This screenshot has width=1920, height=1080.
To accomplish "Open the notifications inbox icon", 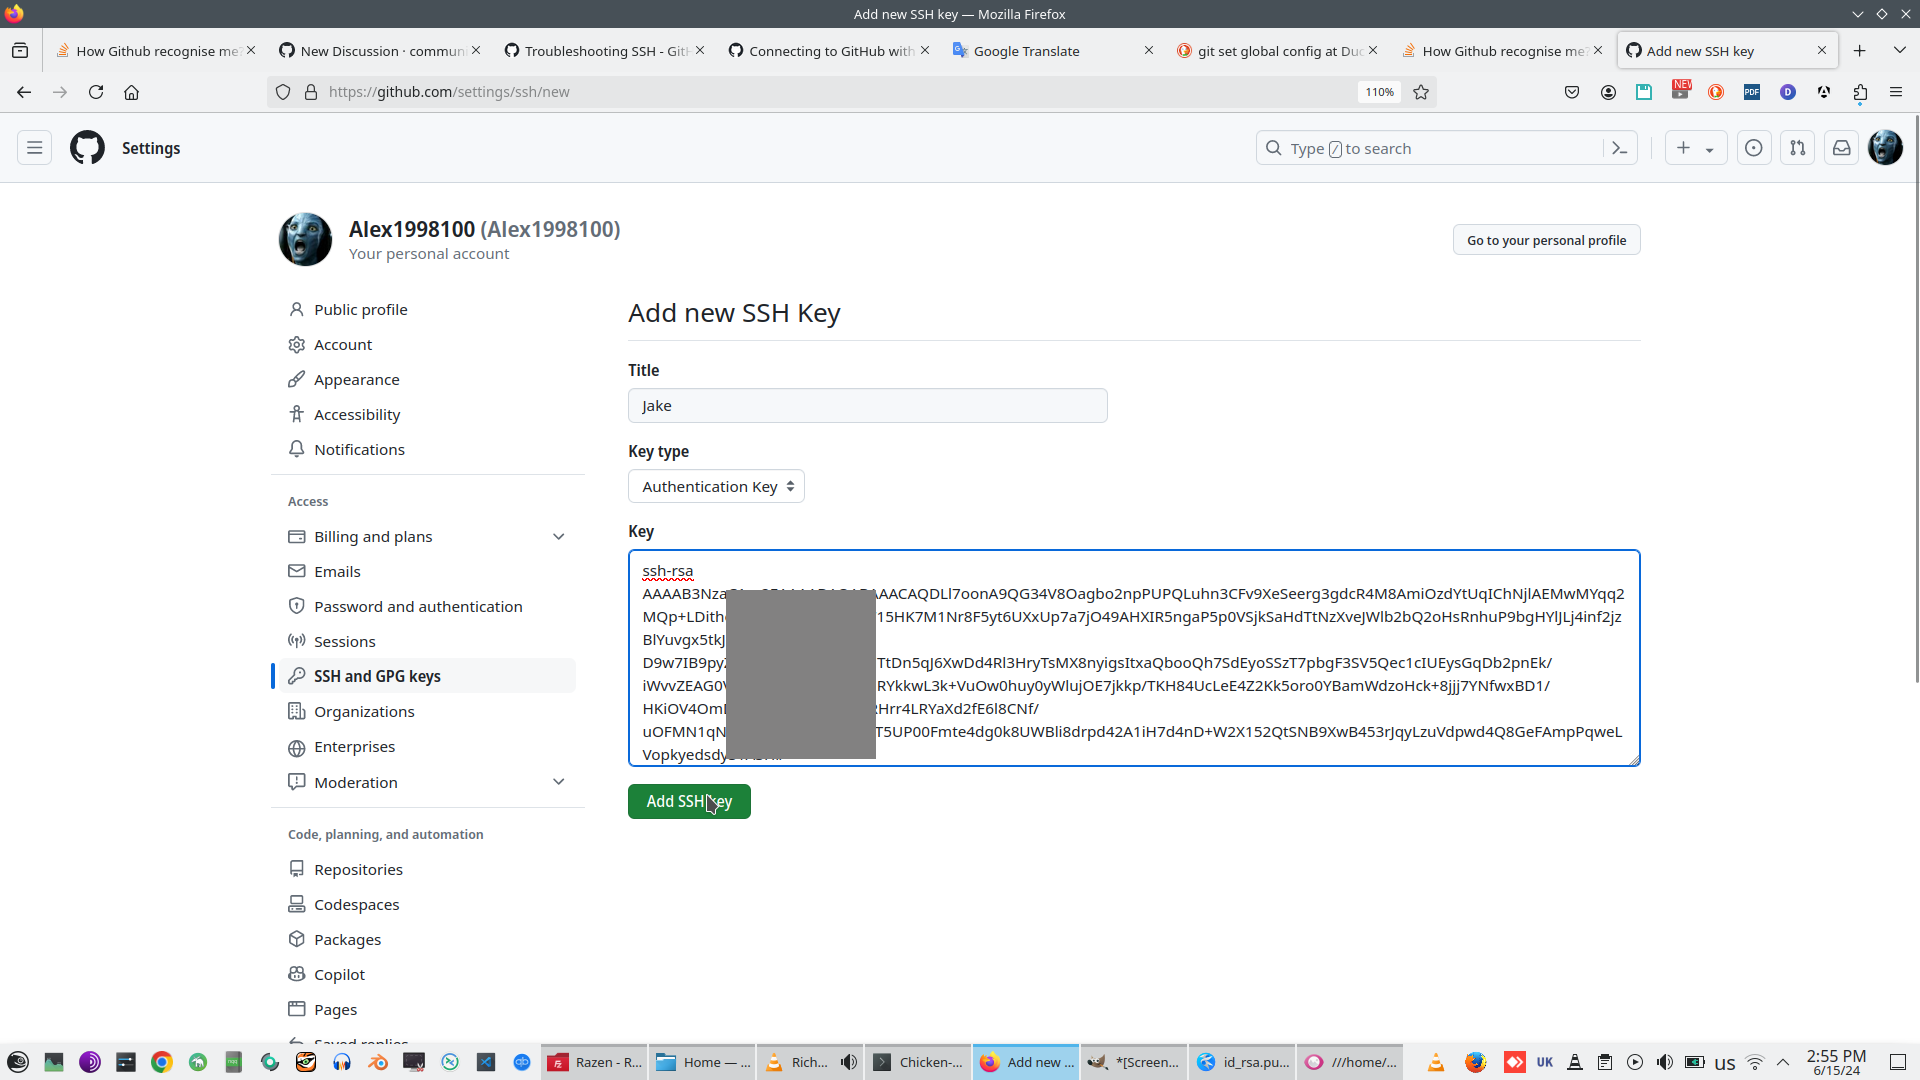I will pos(1842,148).
